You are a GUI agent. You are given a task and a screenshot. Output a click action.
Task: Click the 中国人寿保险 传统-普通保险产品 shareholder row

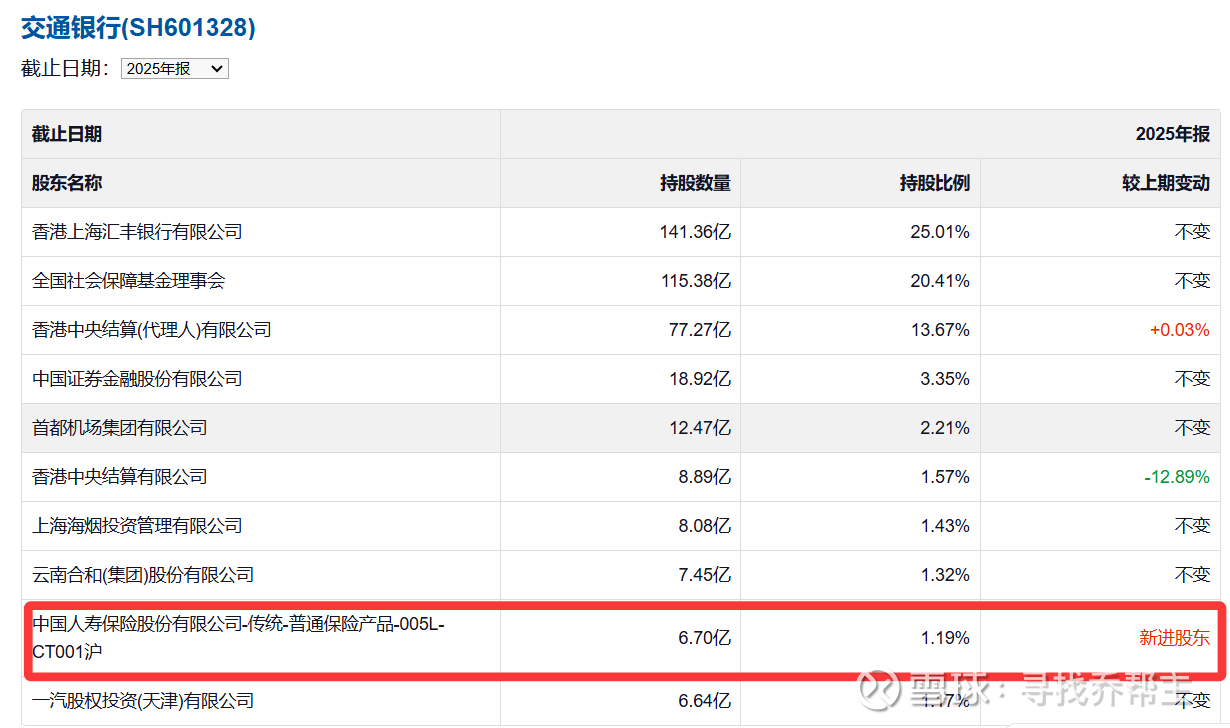(x=238, y=637)
